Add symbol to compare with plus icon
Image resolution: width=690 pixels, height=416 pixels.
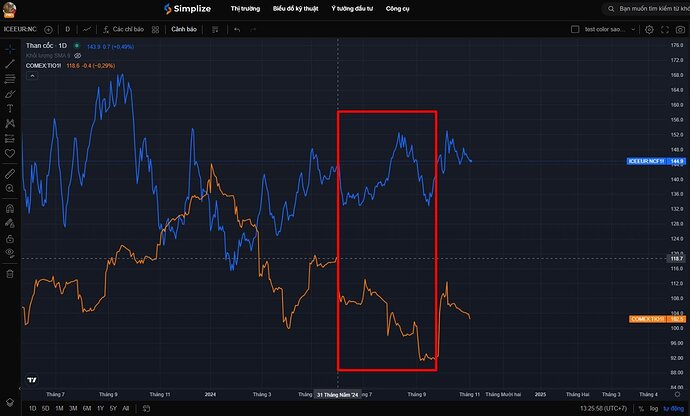48,29
